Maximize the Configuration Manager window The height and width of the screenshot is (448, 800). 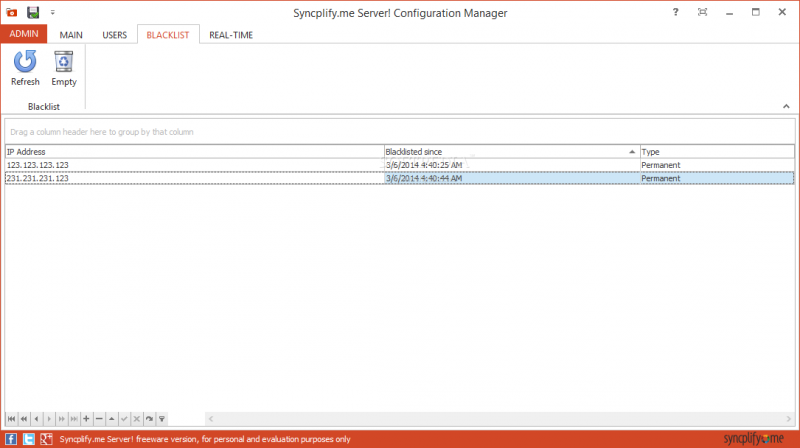(x=756, y=12)
